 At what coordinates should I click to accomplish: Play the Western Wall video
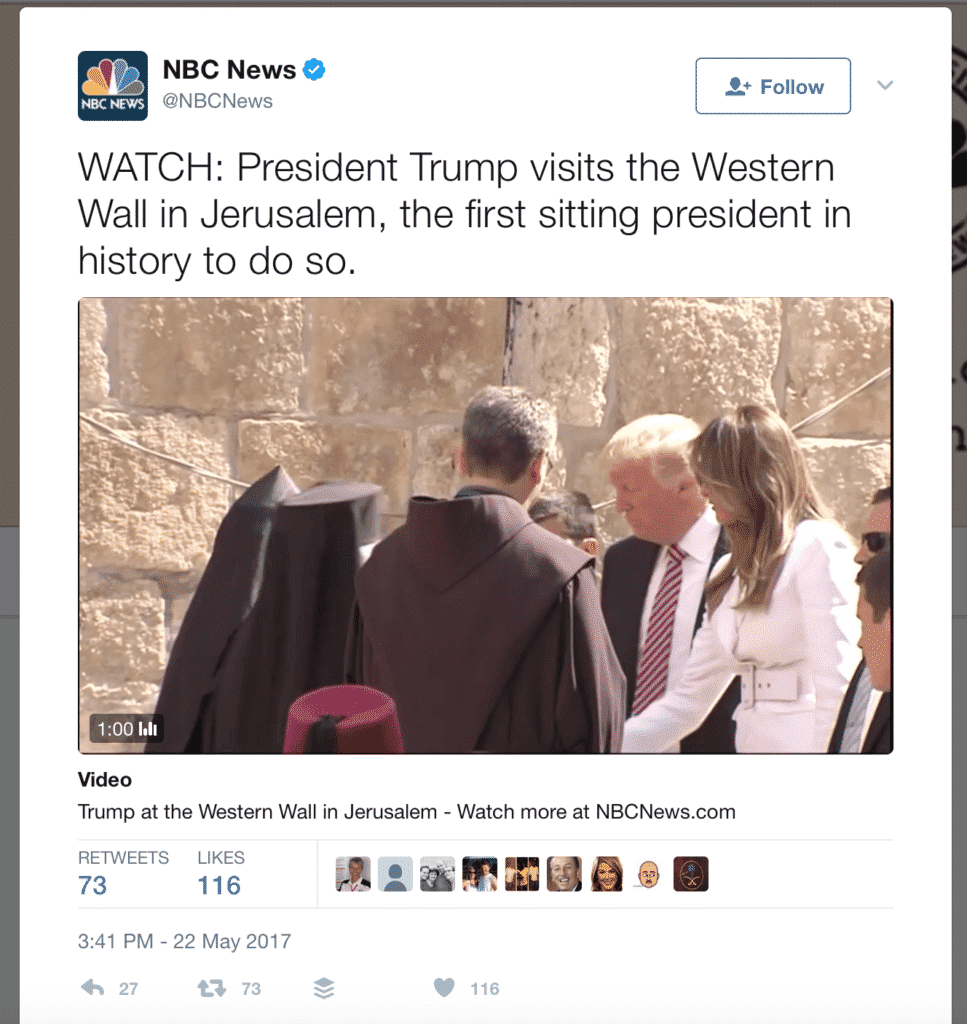(485, 525)
